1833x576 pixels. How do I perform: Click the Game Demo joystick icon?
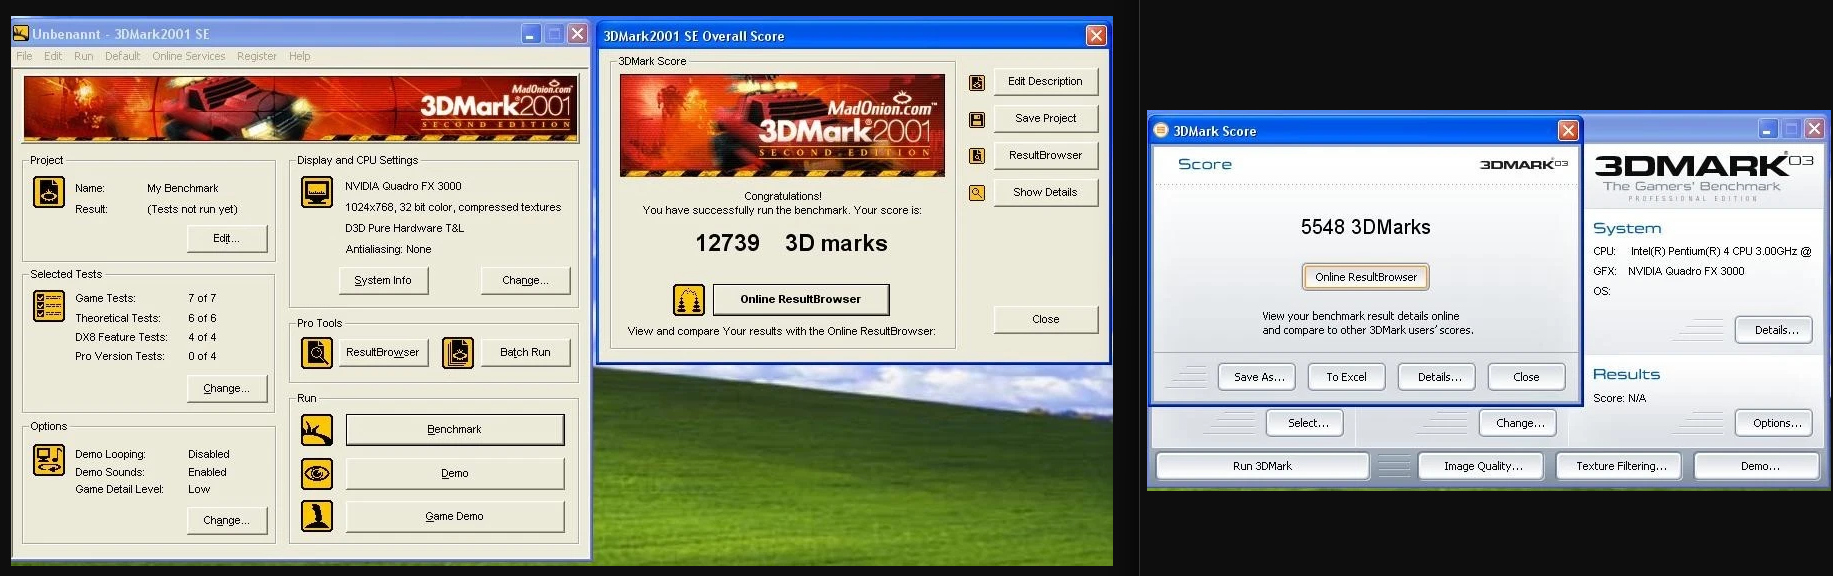coord(317,516)
